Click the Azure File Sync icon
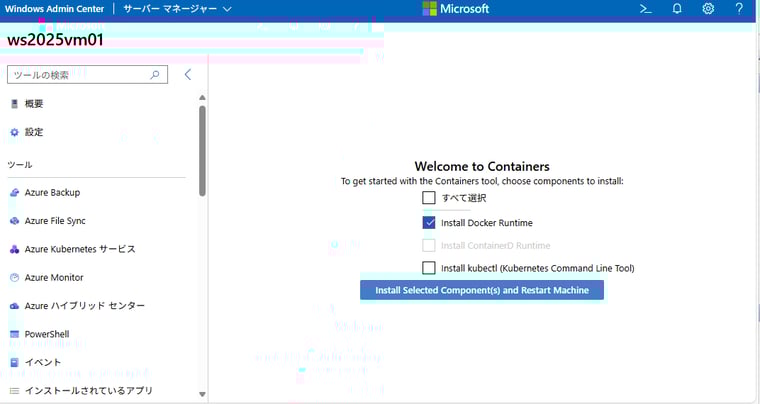 15,221
